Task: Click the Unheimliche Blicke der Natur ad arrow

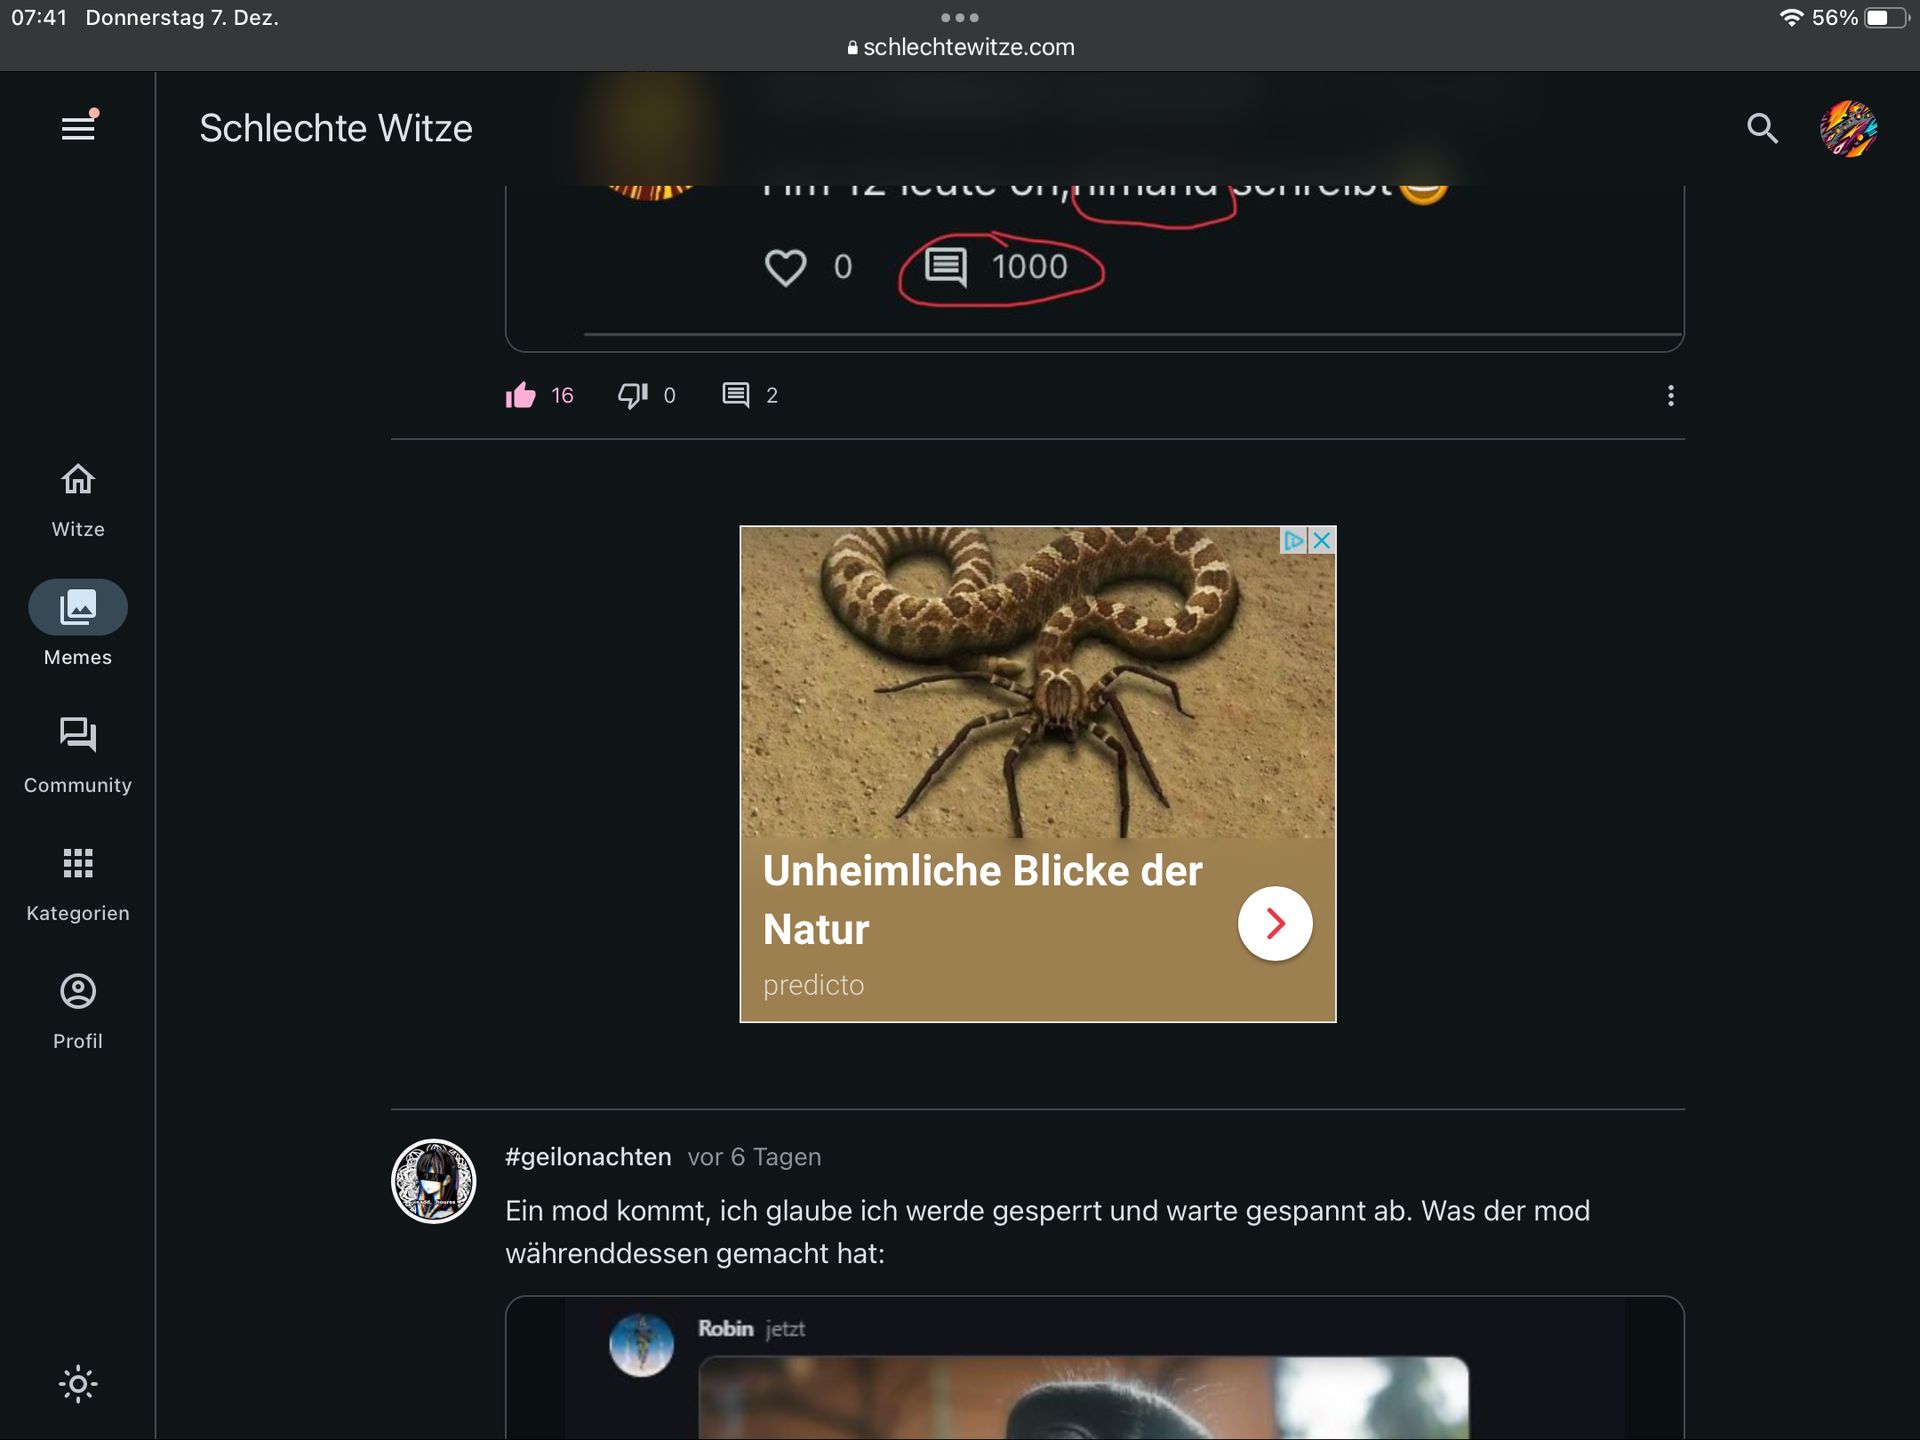Action: [1273, 923]
